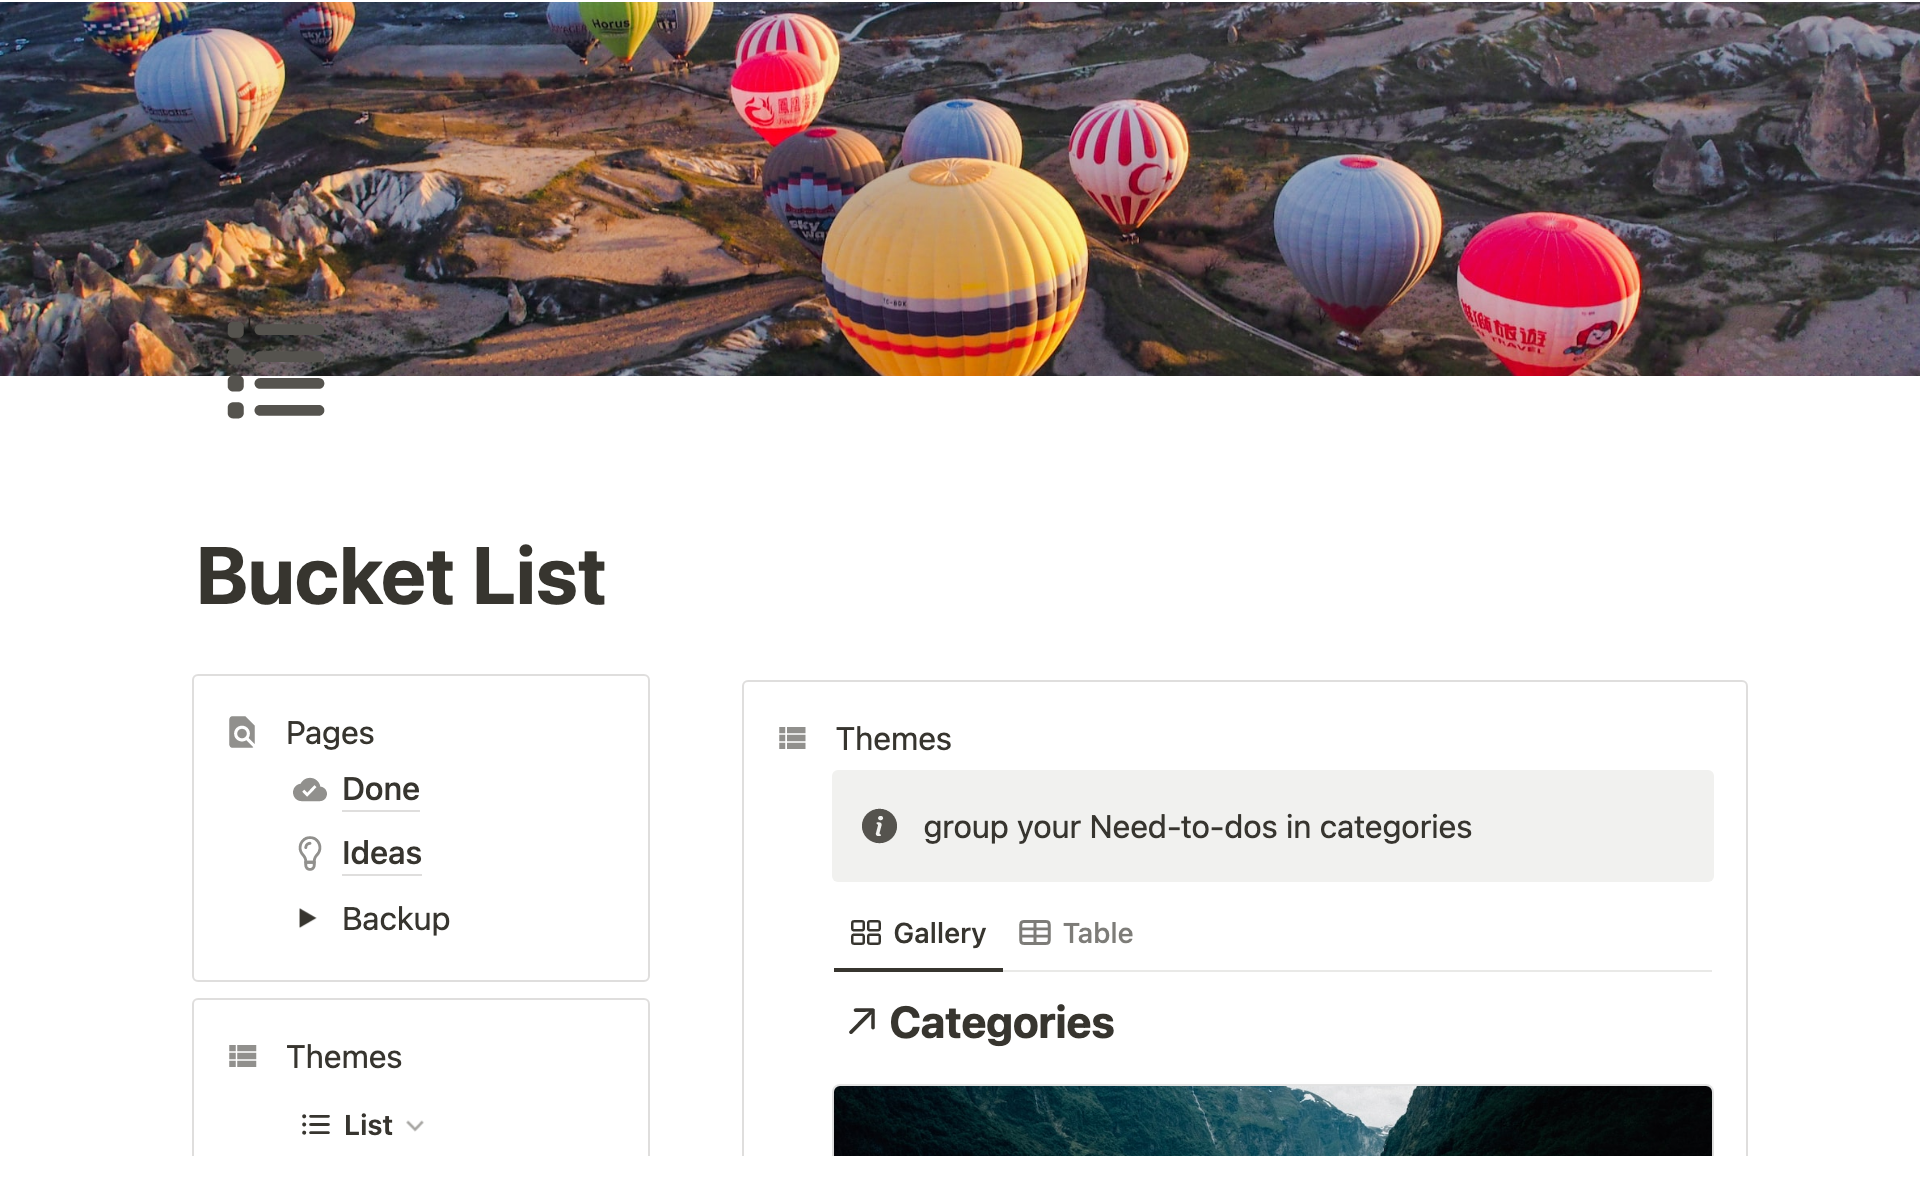Open the Done page link

[380, 790]
